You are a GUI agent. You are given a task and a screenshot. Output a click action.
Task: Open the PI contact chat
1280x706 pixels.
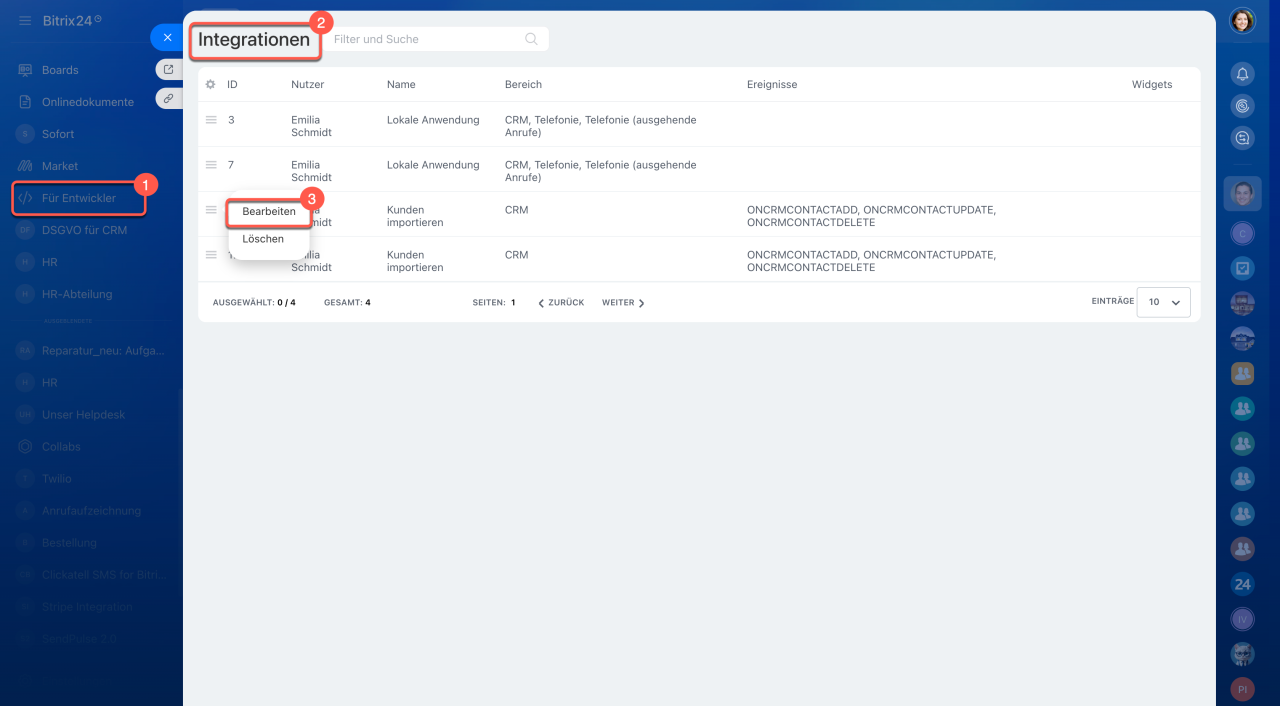(1242, 689)
